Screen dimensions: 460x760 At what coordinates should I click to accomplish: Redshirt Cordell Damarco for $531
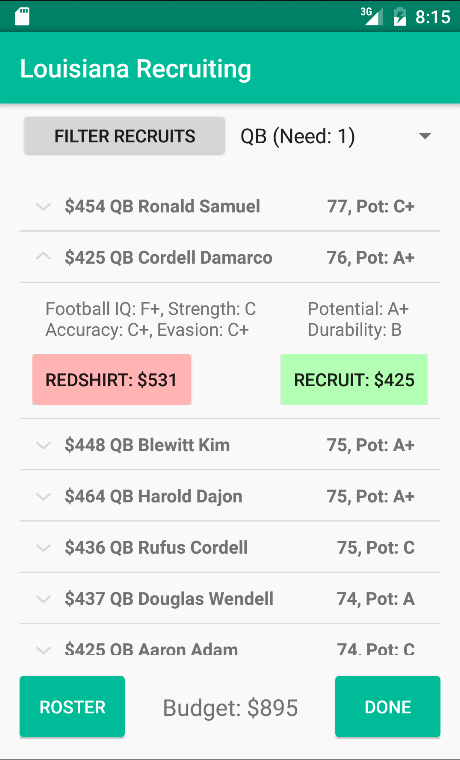click(111, 380)
